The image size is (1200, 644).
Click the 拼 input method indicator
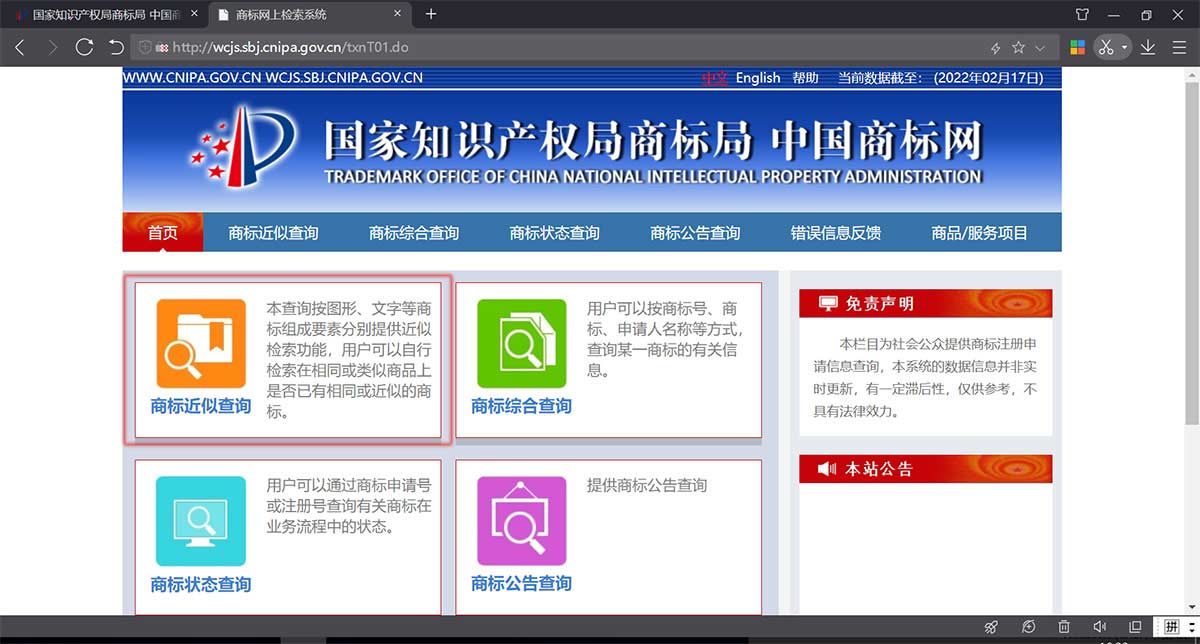[x=1171, y=627]
